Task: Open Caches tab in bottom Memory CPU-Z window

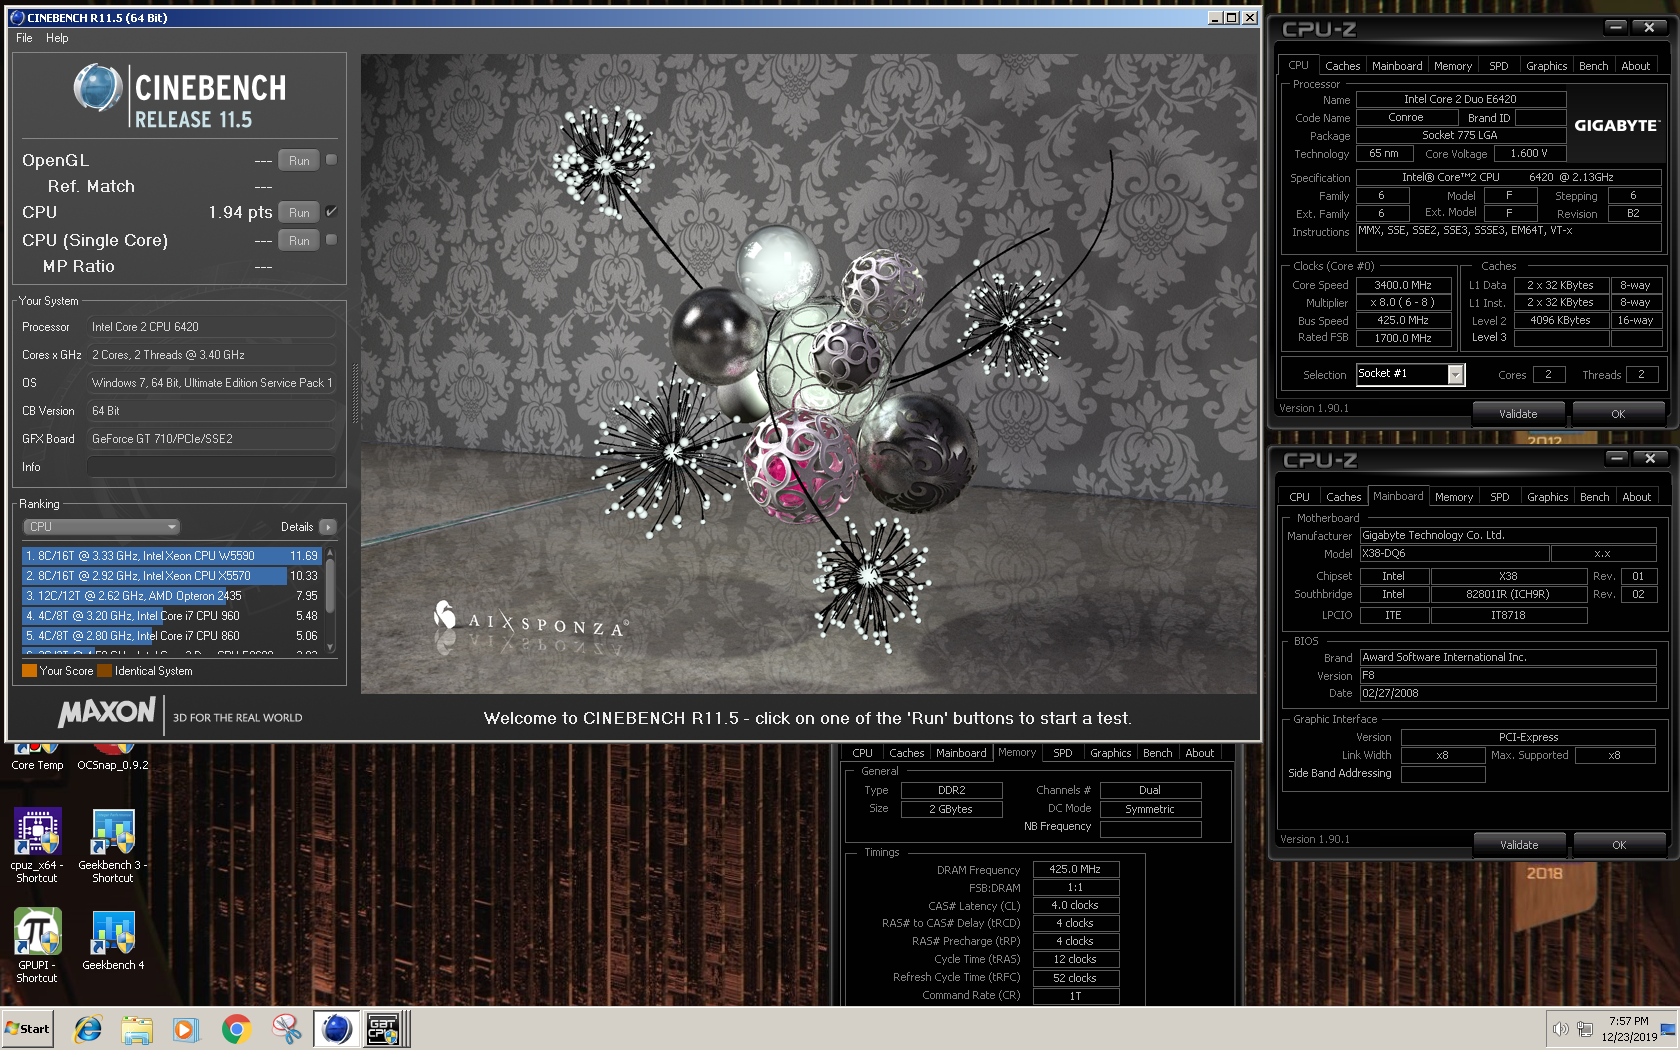Action: pos(907,753)
